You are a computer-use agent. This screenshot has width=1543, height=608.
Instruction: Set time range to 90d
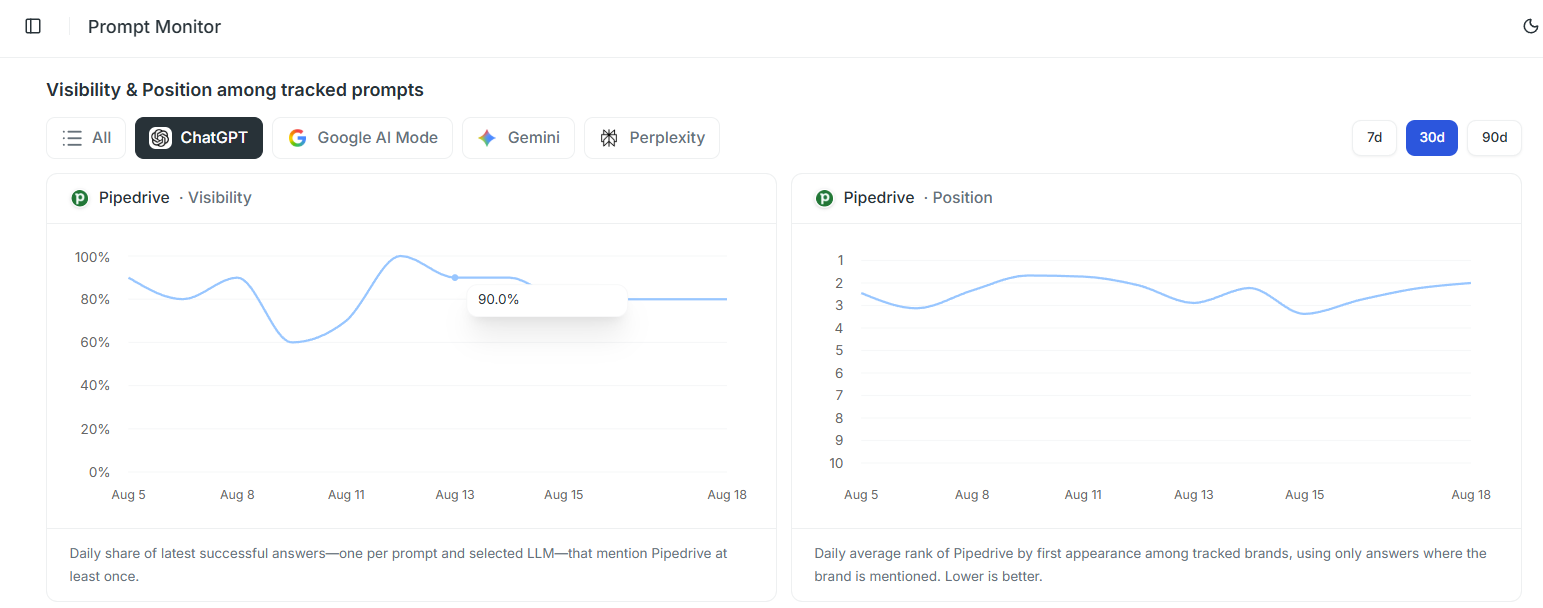pos(1494,138)
